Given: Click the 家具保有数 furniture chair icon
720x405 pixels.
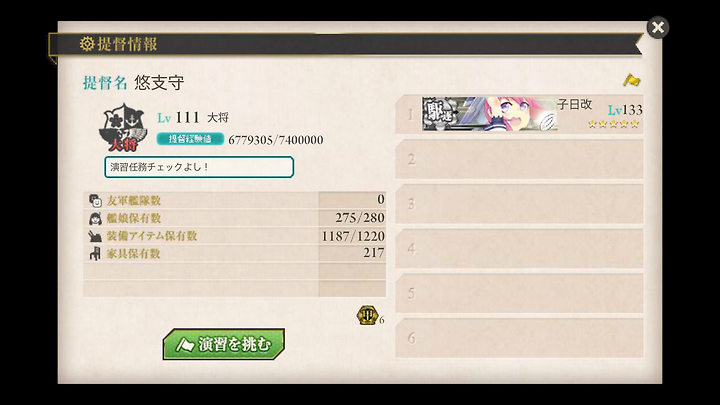Looking at the screenshot, I should click(x=95, y=253).
